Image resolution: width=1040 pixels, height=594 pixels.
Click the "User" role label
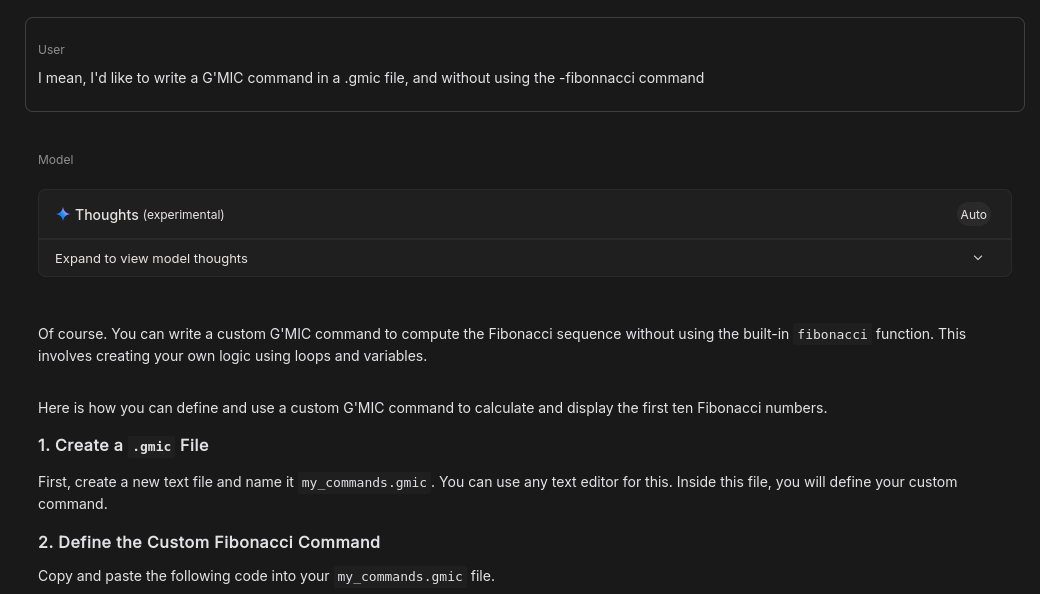click(51, 50)
